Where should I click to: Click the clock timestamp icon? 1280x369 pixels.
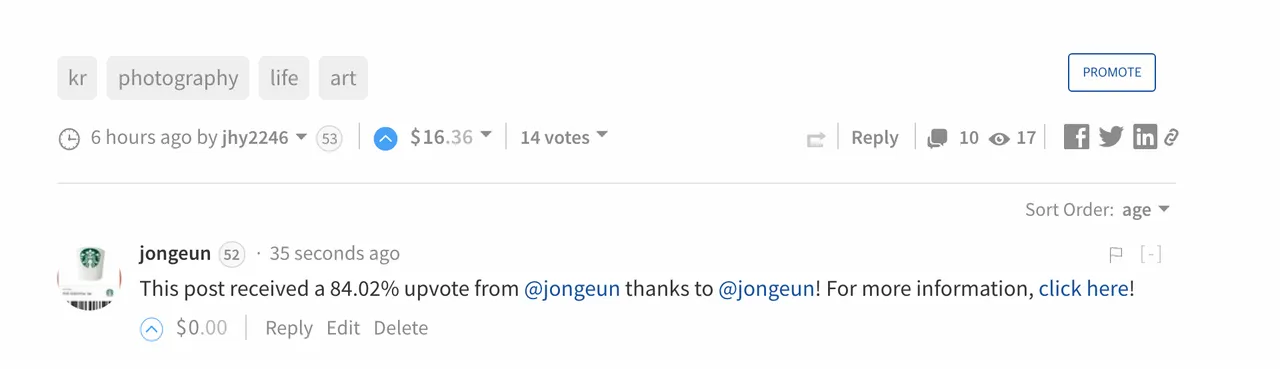click(69, 138)
